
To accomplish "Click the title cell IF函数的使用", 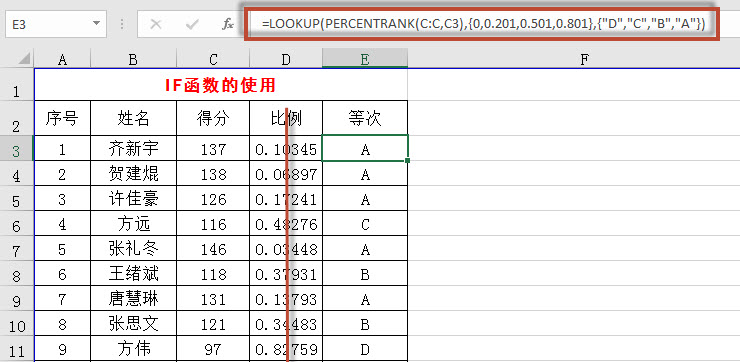I will click(x=220, y=85).
